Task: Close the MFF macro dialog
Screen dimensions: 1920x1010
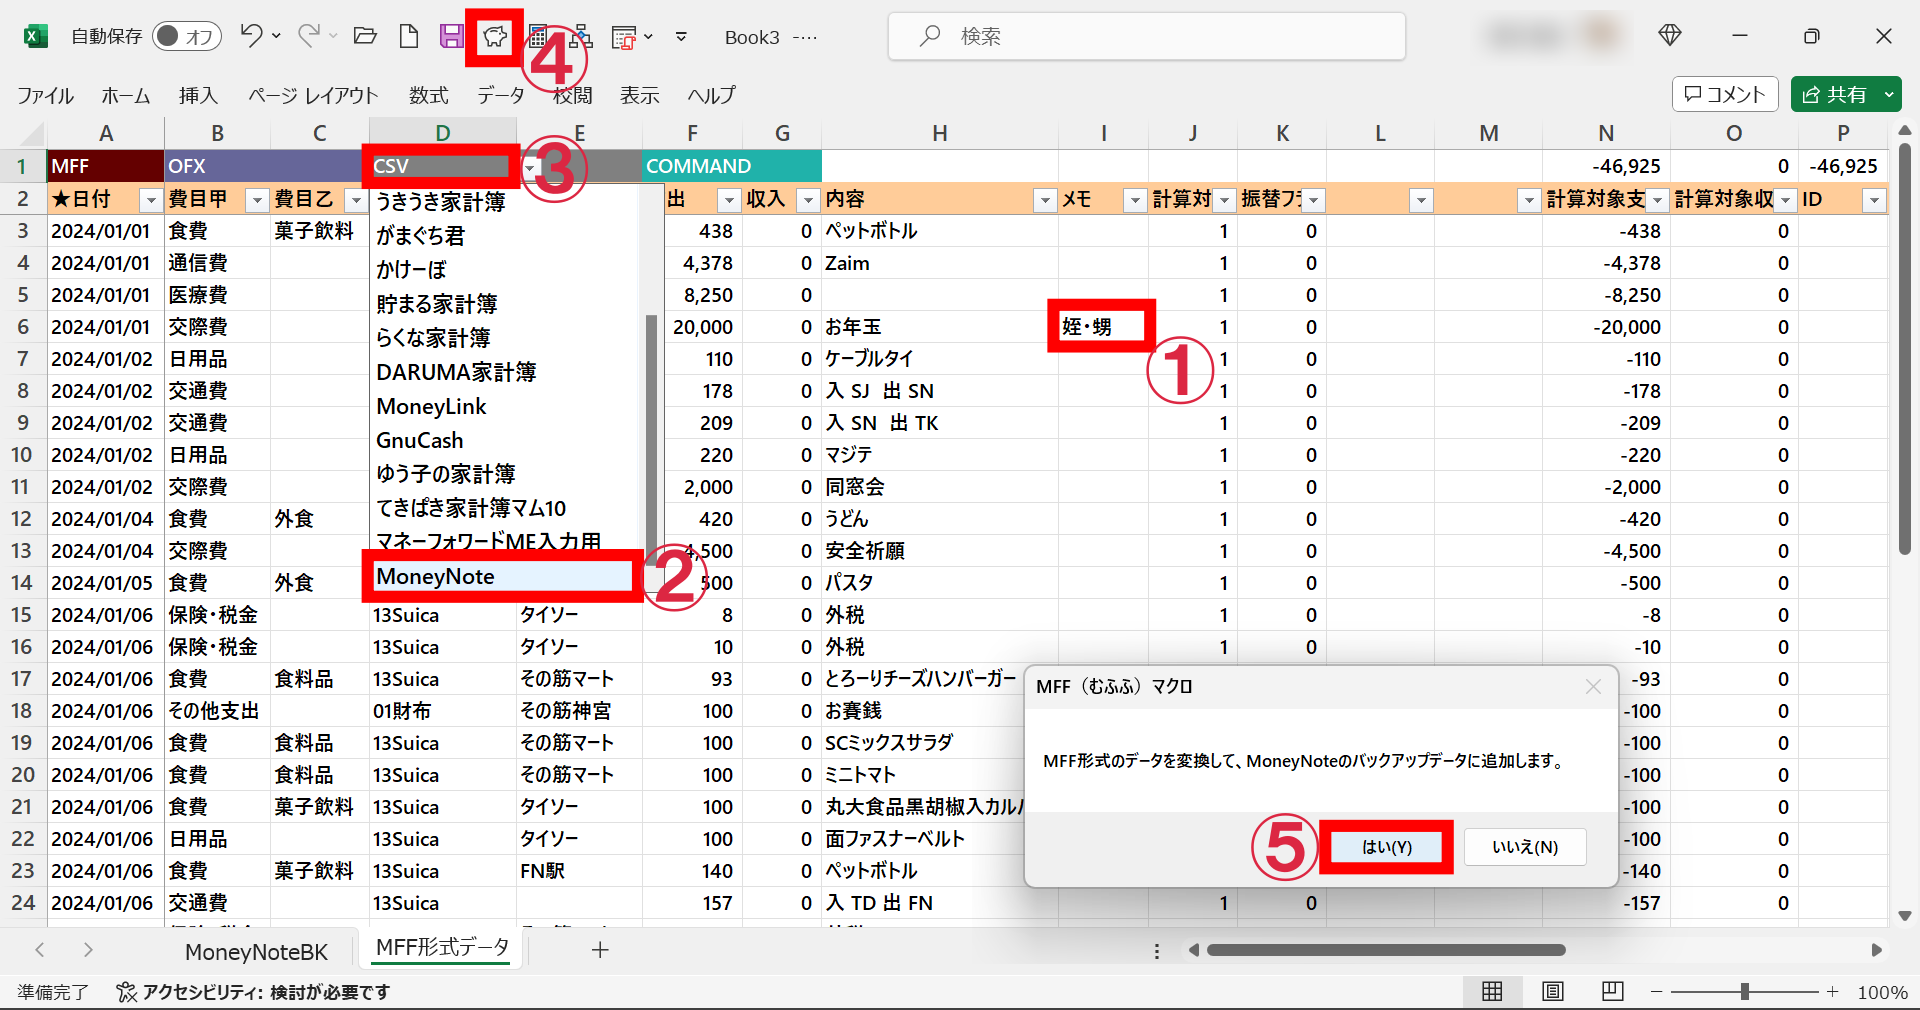Action: coord(1593,687)
